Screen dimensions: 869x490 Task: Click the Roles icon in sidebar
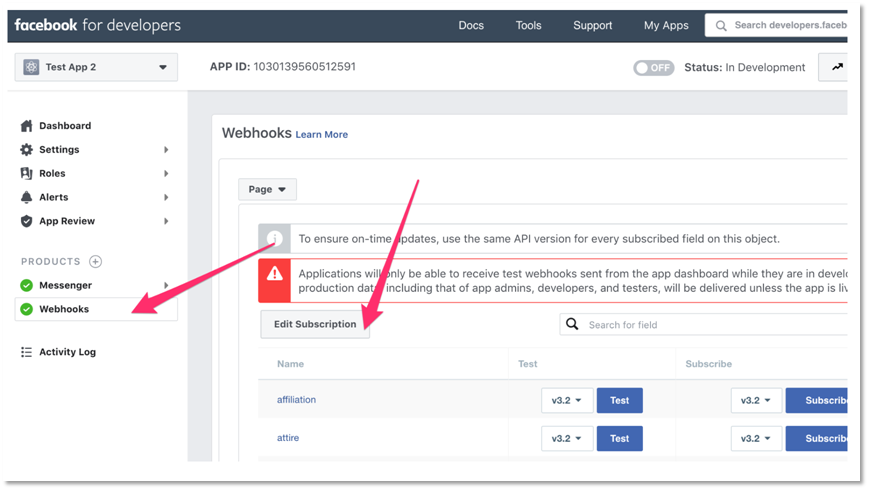click(26, 173)
